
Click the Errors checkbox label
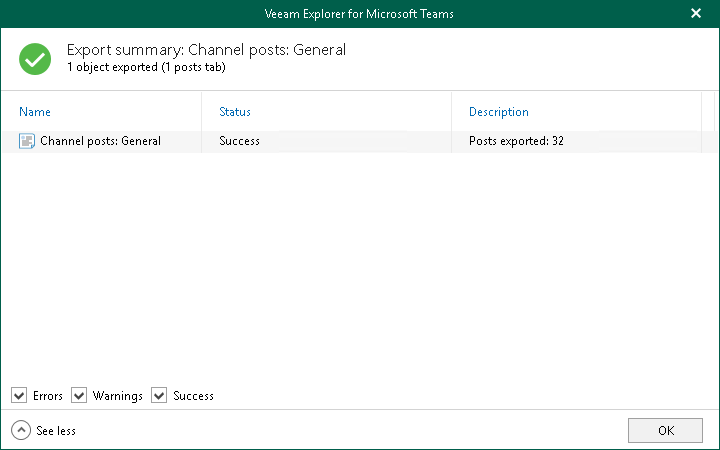[48, 396]
